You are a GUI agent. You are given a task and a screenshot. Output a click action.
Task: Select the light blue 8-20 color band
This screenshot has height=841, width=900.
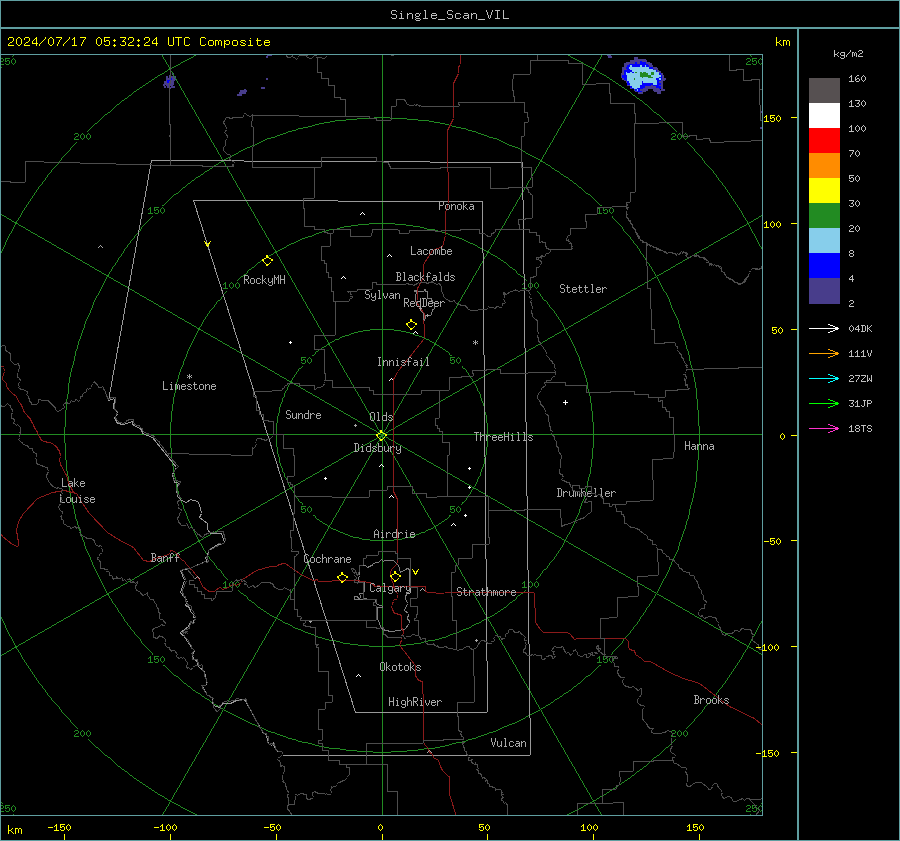tap(824, 241)
